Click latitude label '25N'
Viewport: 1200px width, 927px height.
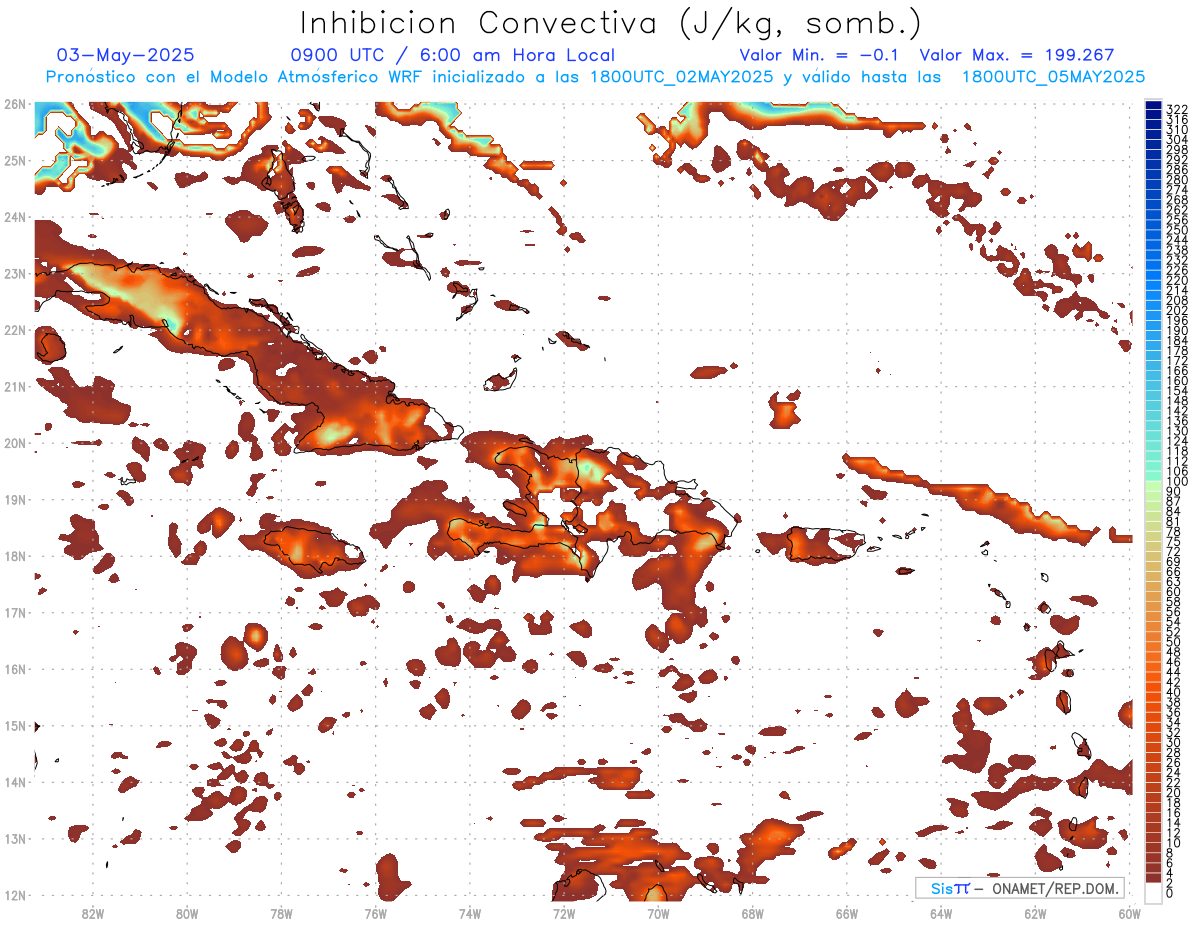tap(14, 160)
